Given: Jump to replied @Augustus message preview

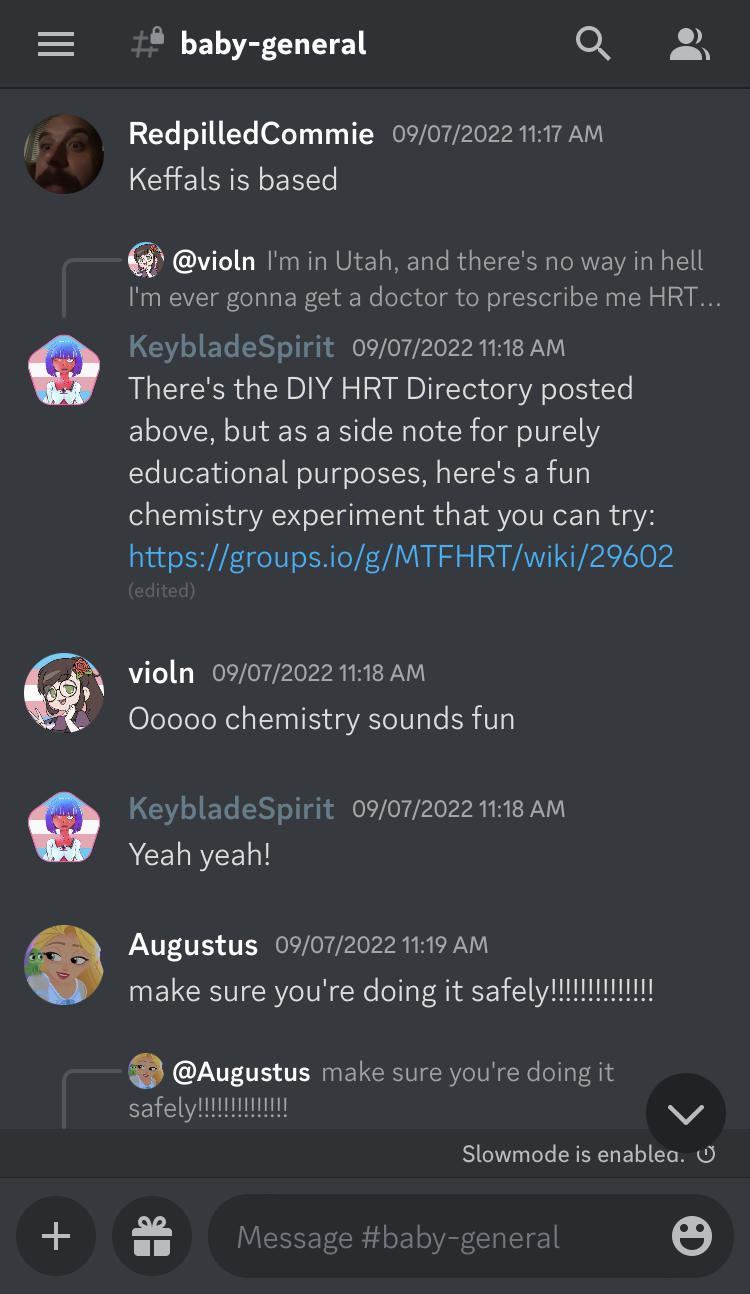Looking at the screenshot, I should point(372,1089).
